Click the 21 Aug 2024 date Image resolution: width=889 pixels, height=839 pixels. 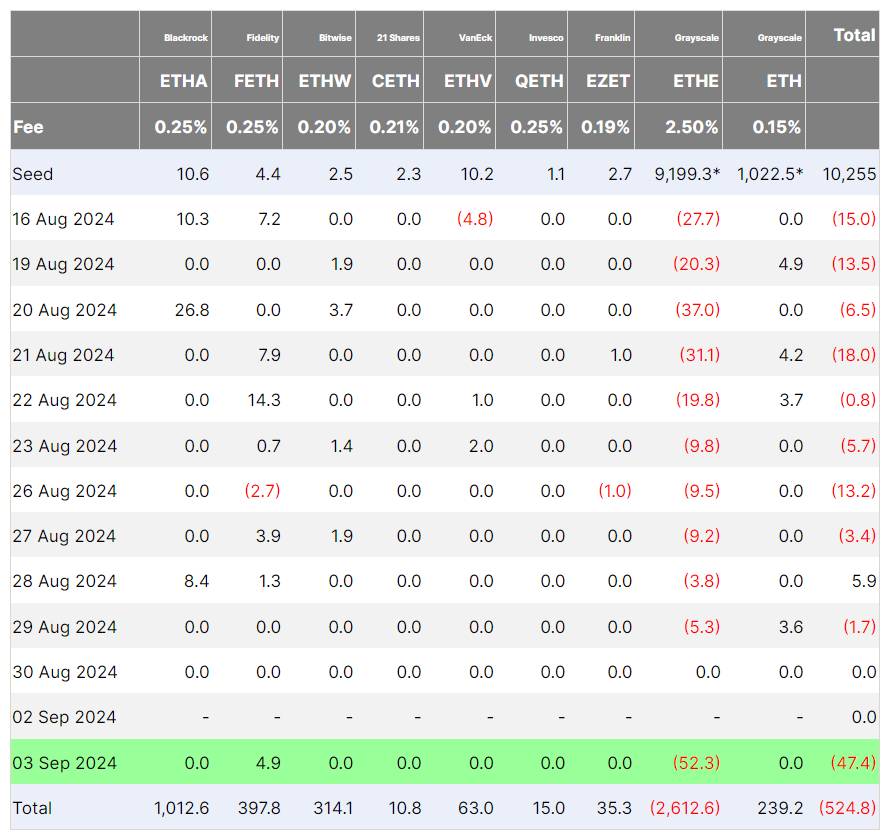click(64, 355)
